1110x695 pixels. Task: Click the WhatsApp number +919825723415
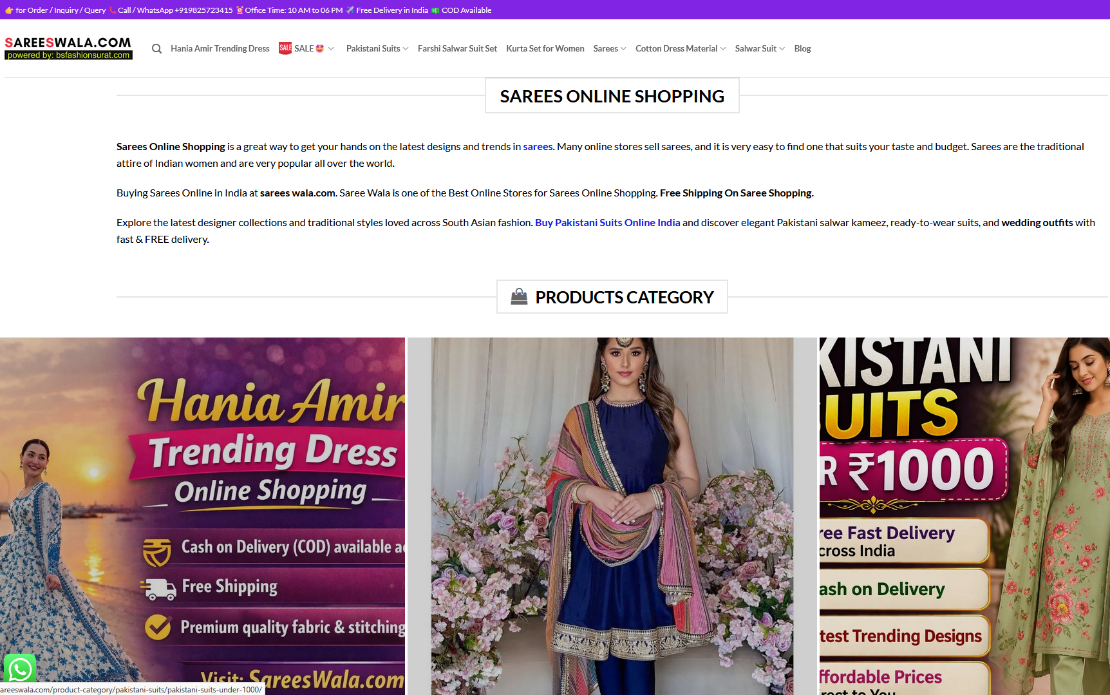point(203,10)
